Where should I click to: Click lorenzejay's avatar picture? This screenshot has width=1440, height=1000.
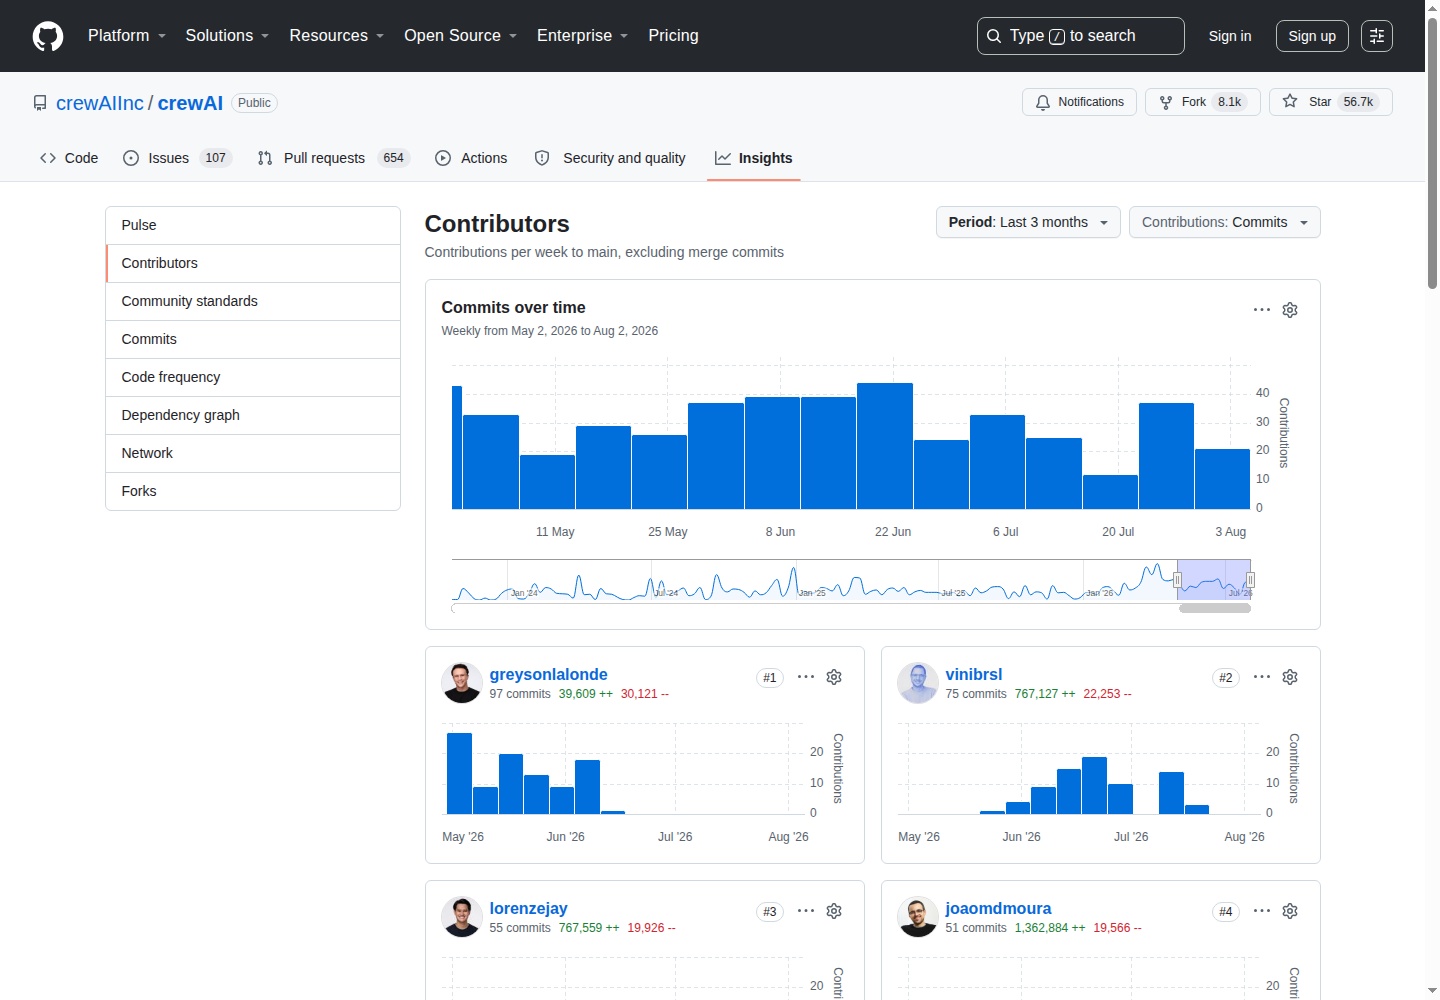(x=462, y=917)
